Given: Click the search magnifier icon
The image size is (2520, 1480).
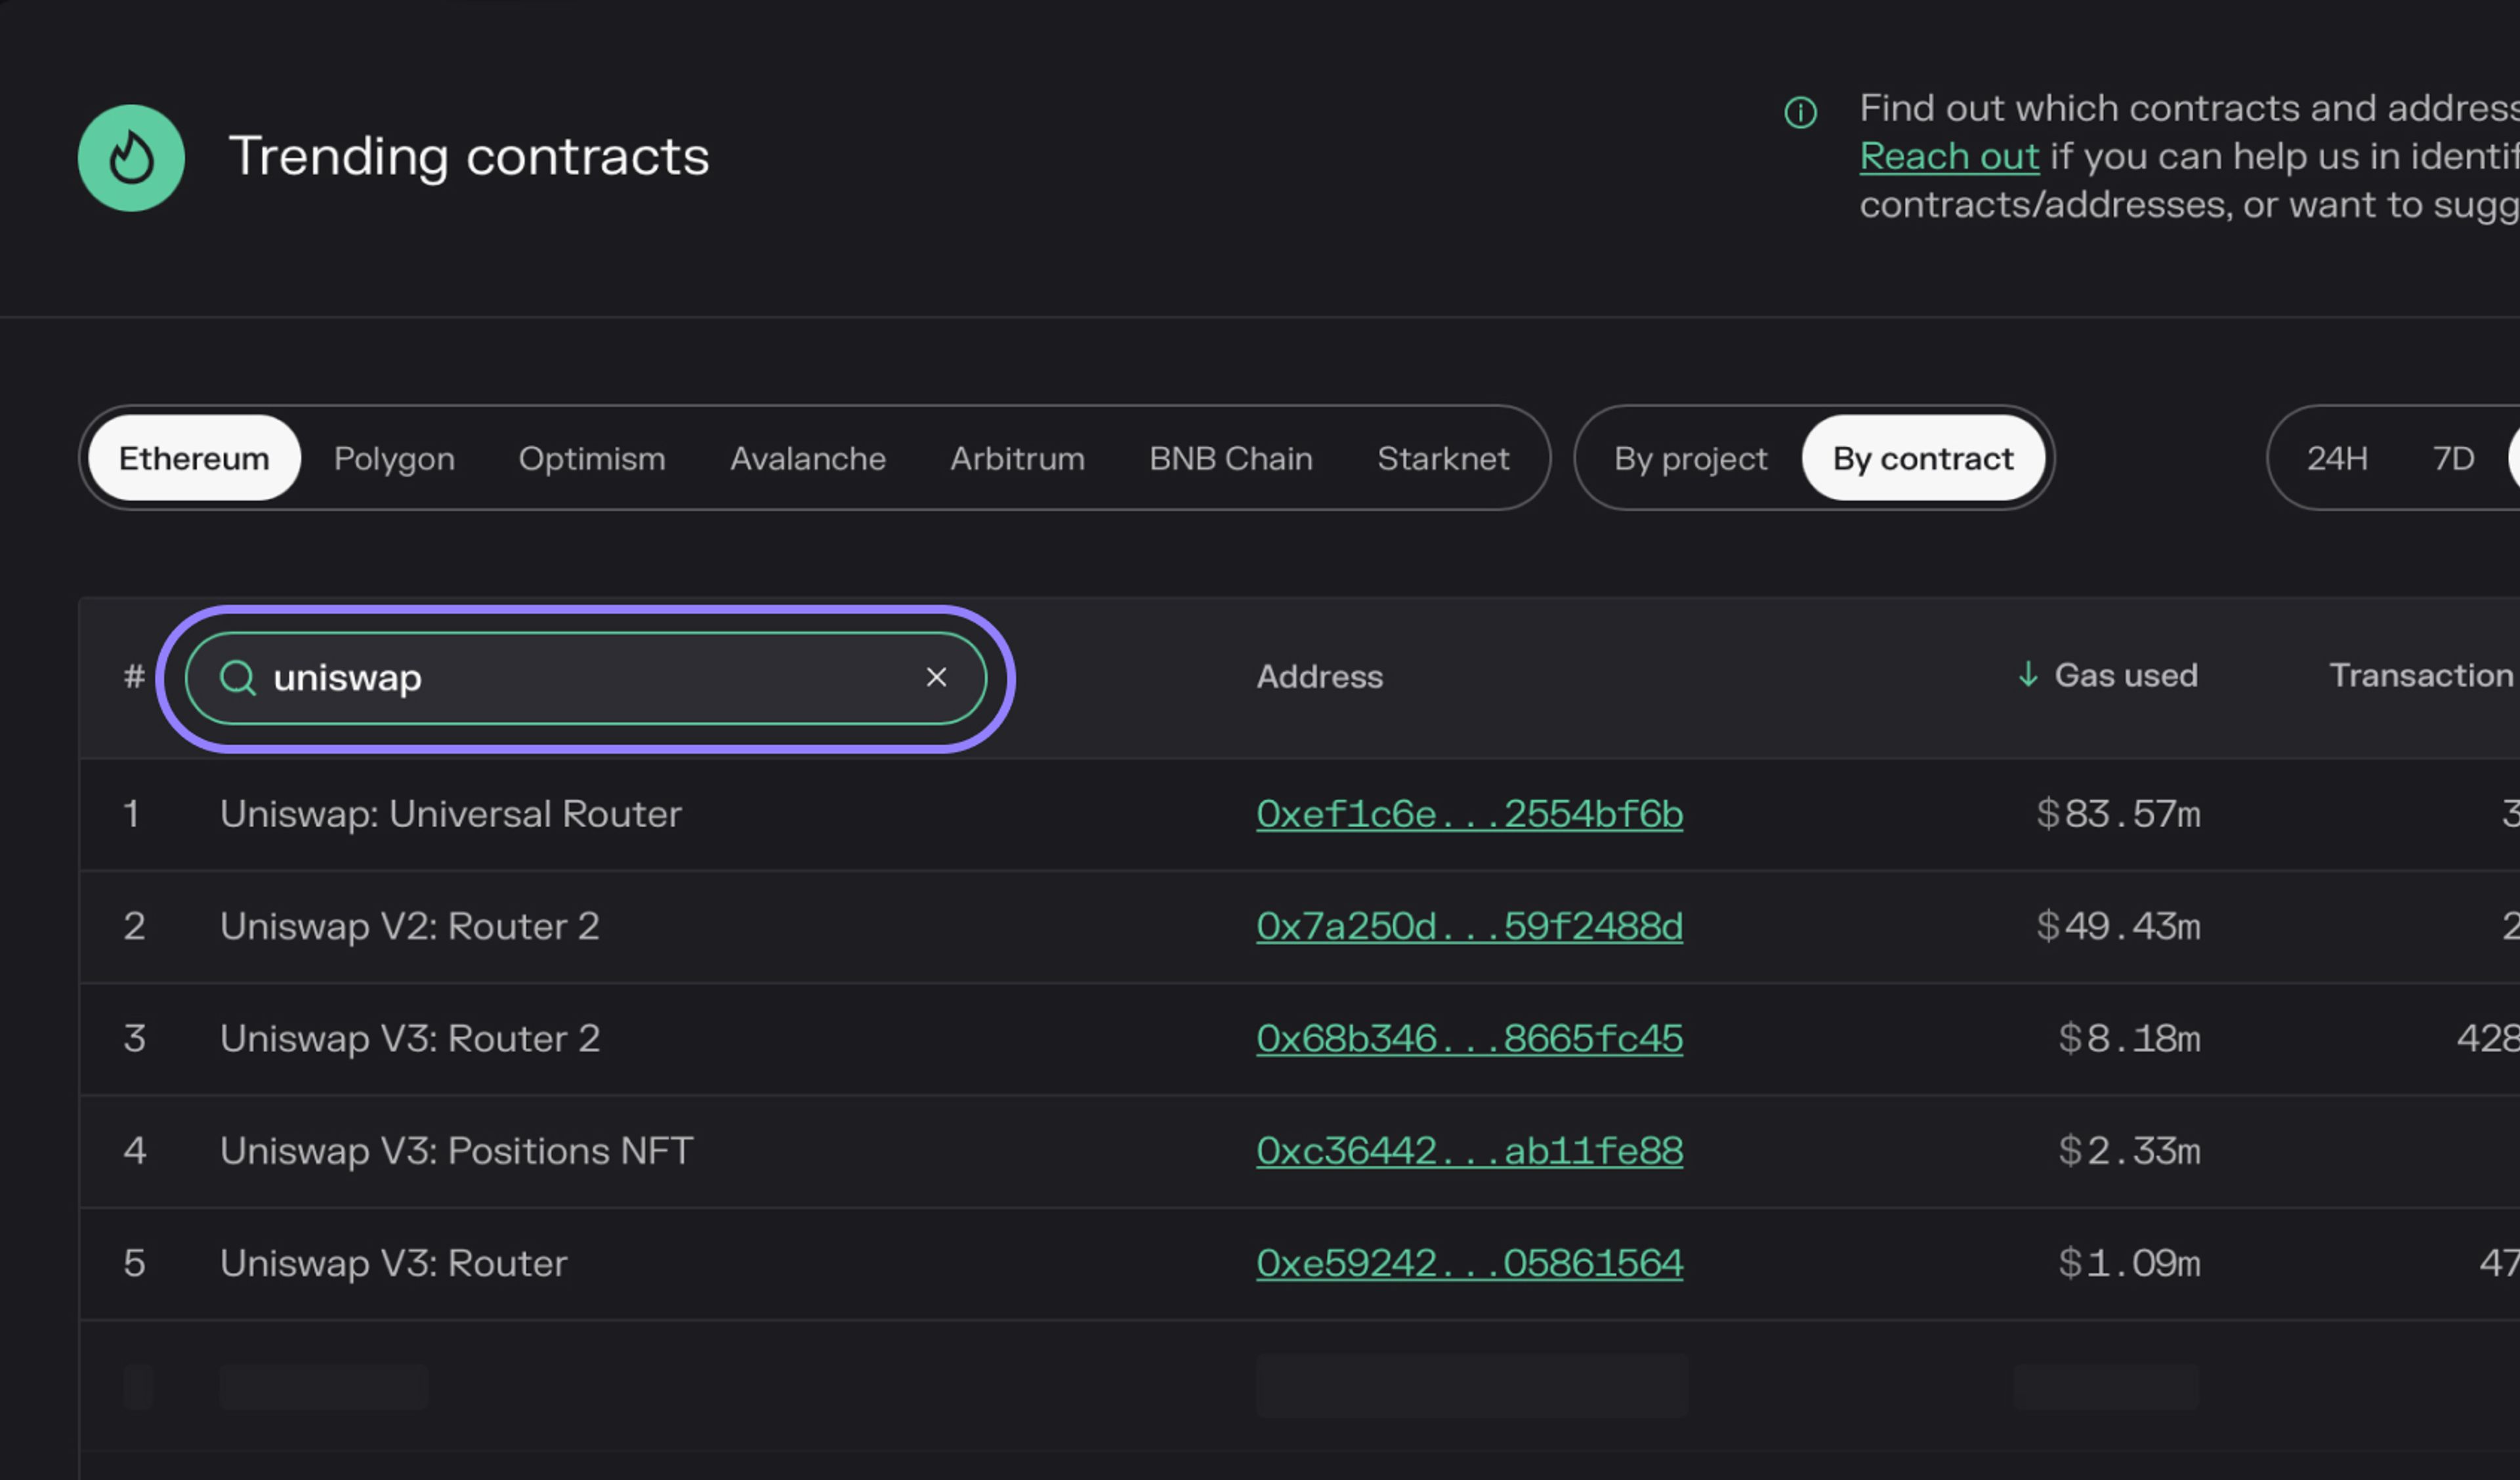Looking at the screenshot, I should [238, 678].
